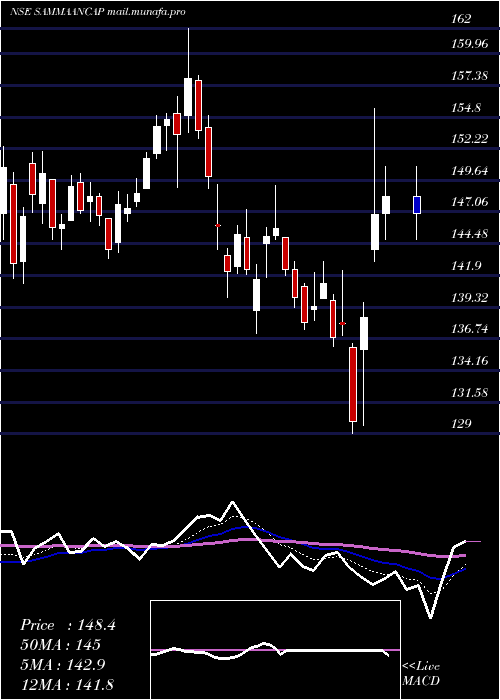Click the 12MA : 141.8 readout
The height and width of the screenshot is (700, 500).
[67, 684]
